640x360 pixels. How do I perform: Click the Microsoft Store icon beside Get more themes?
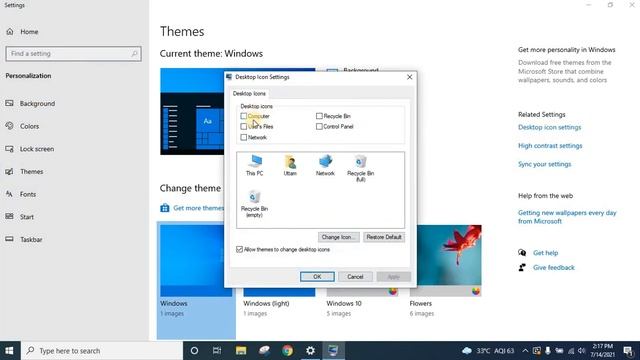(x=164, y=208)
